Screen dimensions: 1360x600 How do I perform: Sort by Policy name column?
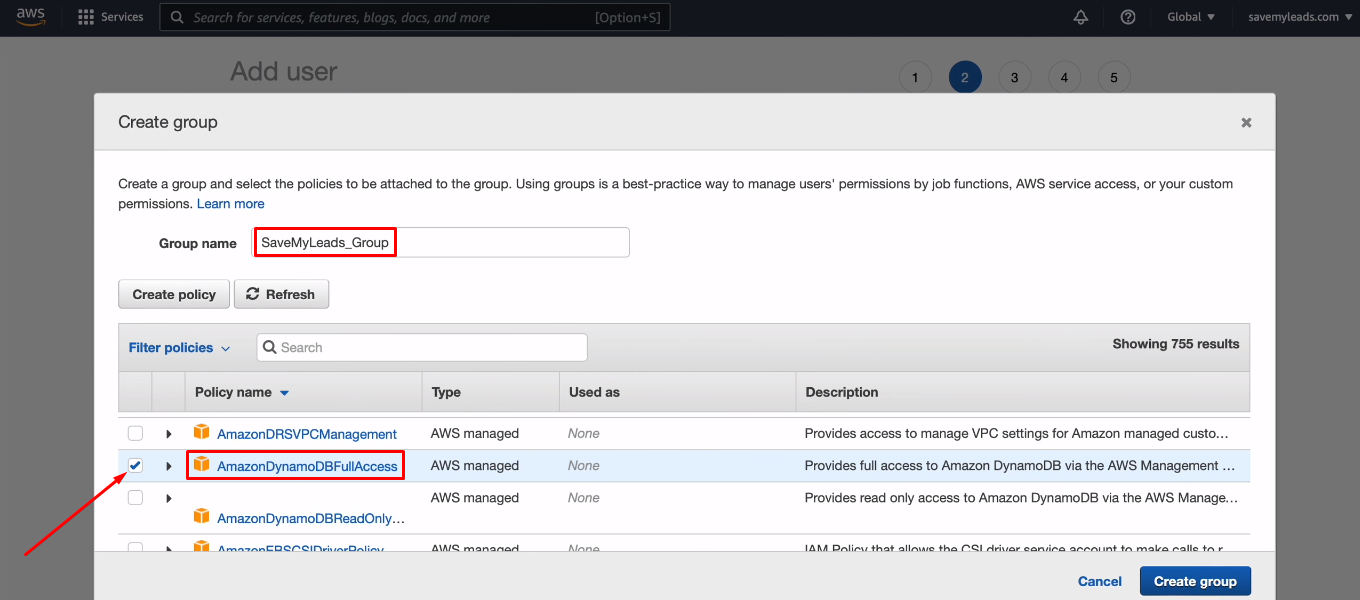[242, 392]
